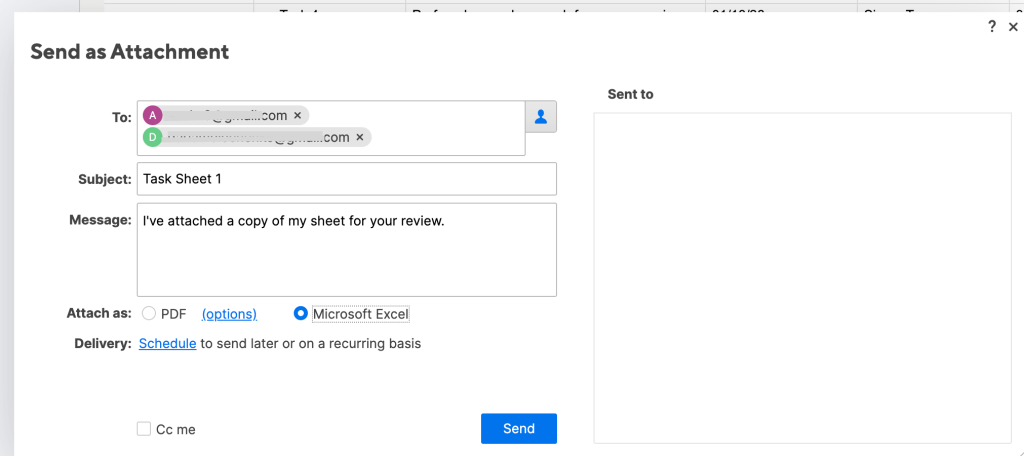Enable the Cc me checkbox
Viewport: 1024px width, 456px height.
pos(144,429)
